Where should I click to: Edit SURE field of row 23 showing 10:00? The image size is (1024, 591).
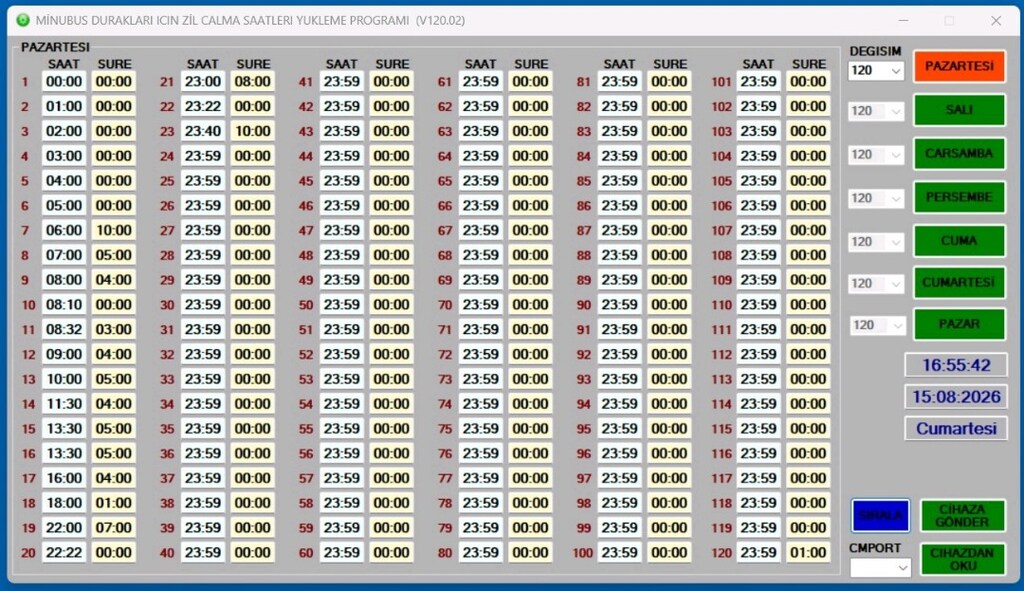[253, 131]
